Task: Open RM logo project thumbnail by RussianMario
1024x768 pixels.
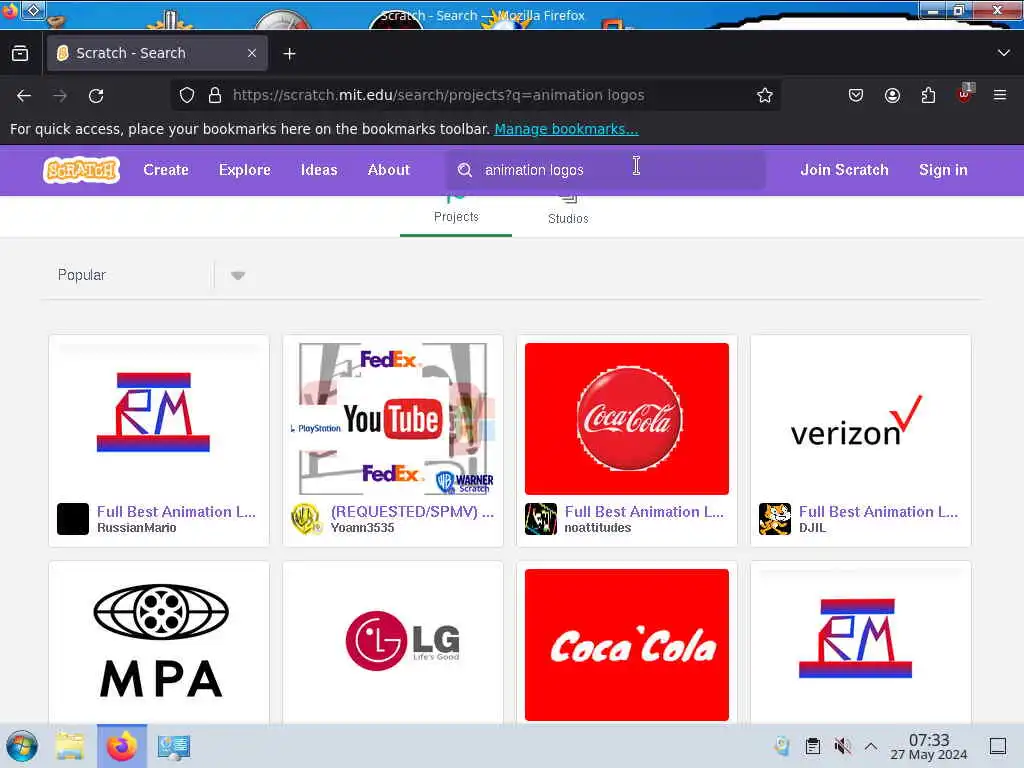Action: point(159,419)
